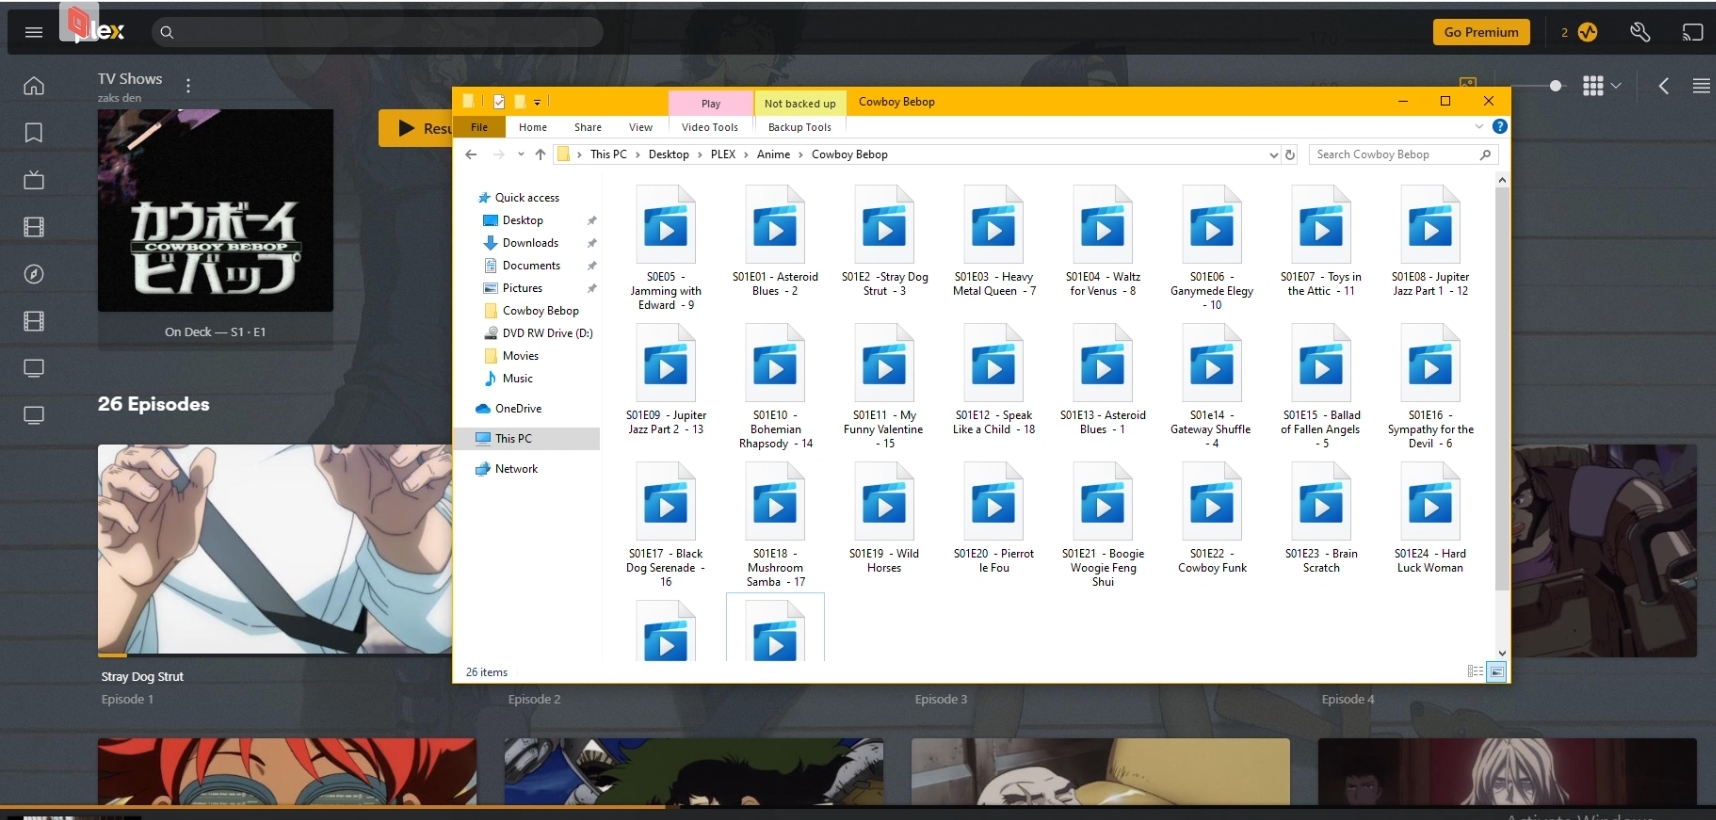
Task: Open the Plex Activity pulse icon
Action: coord(1587,32)
